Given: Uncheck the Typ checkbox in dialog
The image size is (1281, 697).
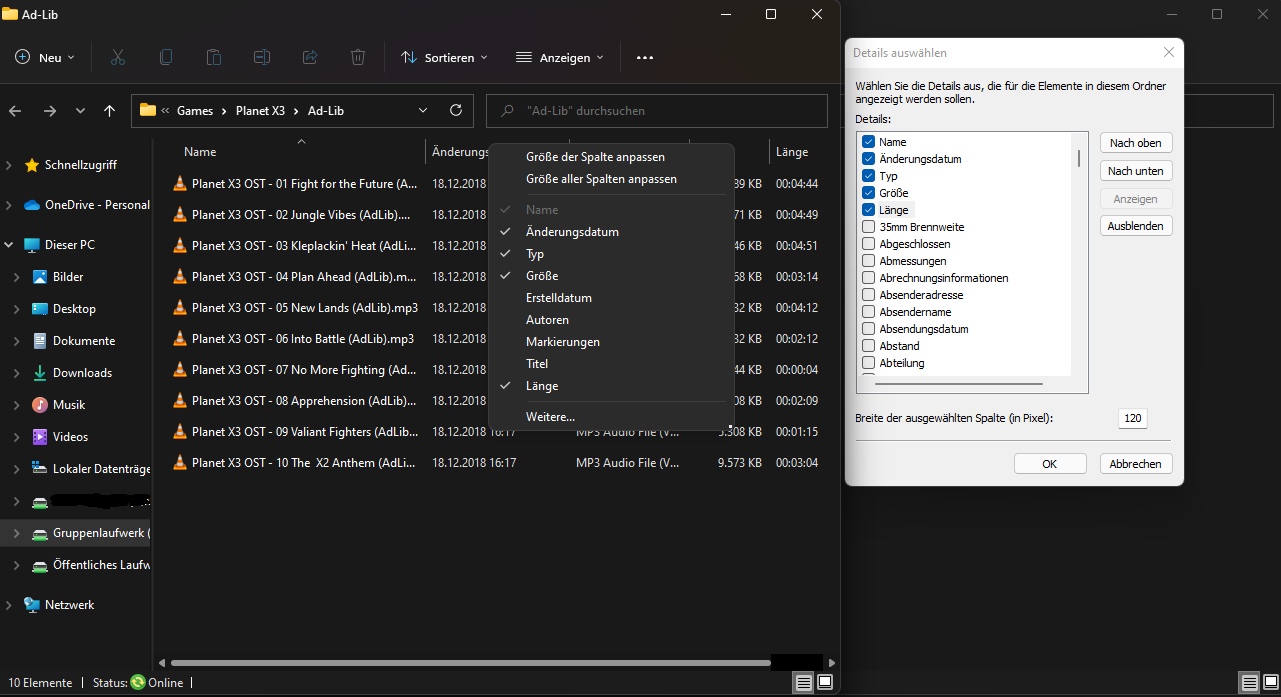Looking at the screenshot, I should click(868, 176).
